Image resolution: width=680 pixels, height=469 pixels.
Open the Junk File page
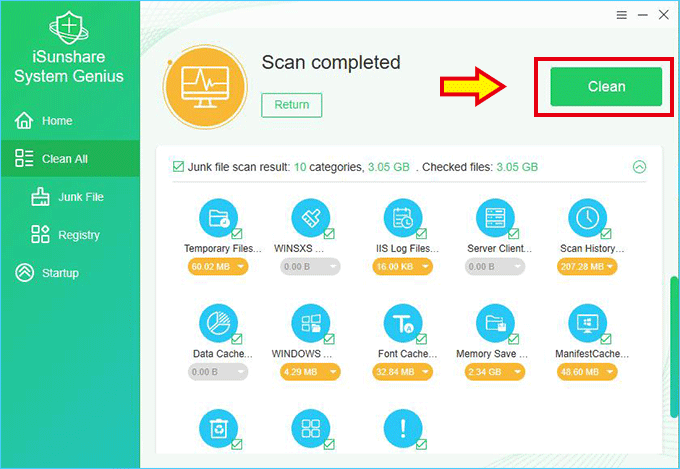(x=70, y=197)
